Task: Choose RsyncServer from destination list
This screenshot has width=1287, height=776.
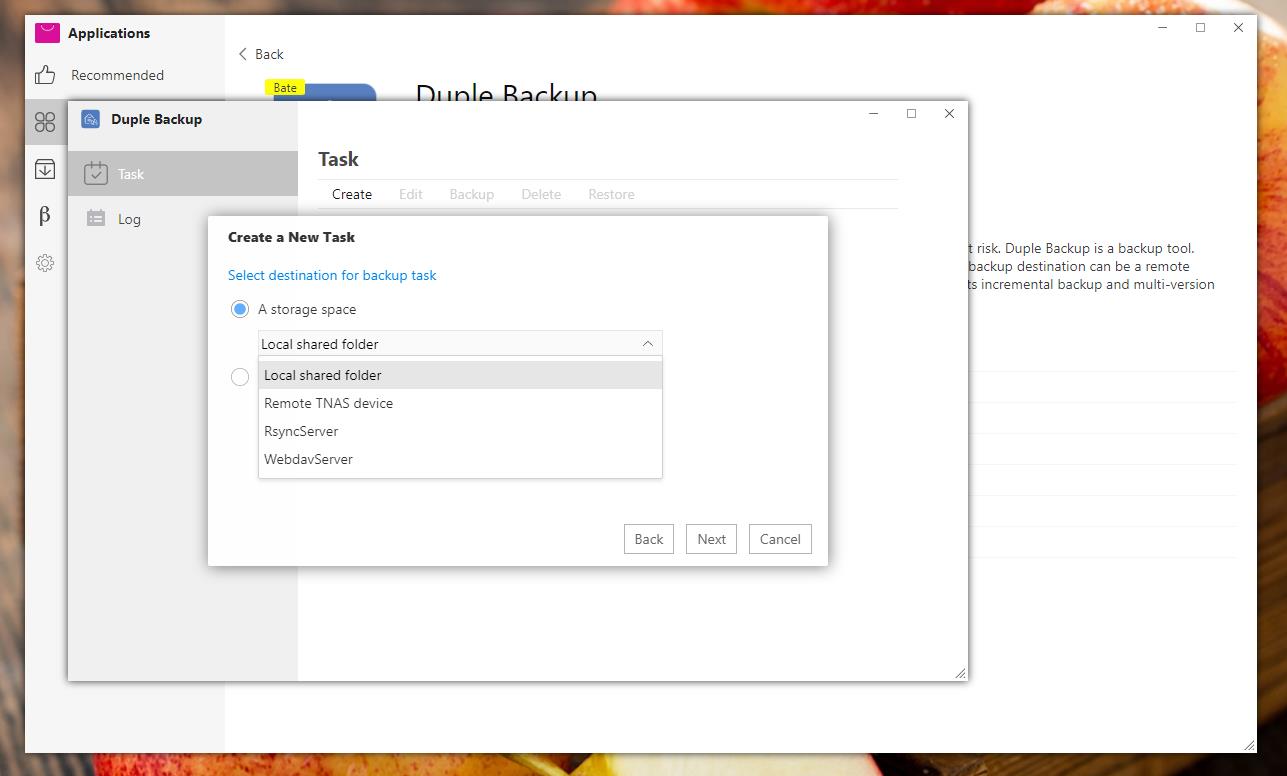Action: pos(301,431)
